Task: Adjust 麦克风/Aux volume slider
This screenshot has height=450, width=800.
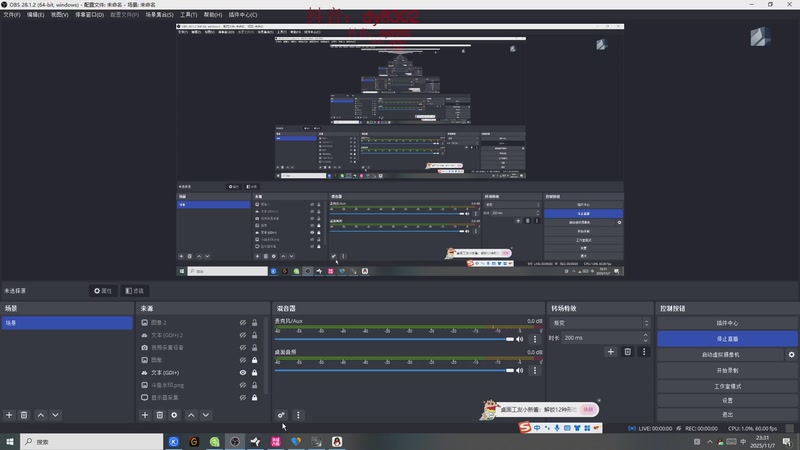Action: 394,339
